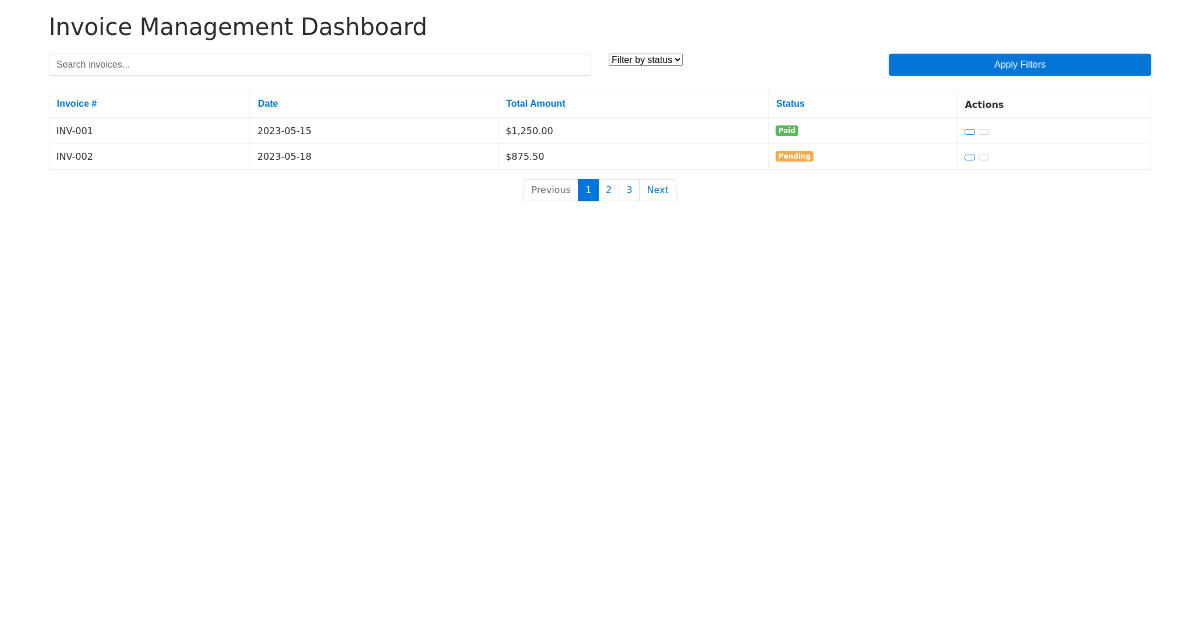
Task: Click the Pending status badge on INV-002
Action: (x=794, y=156)
